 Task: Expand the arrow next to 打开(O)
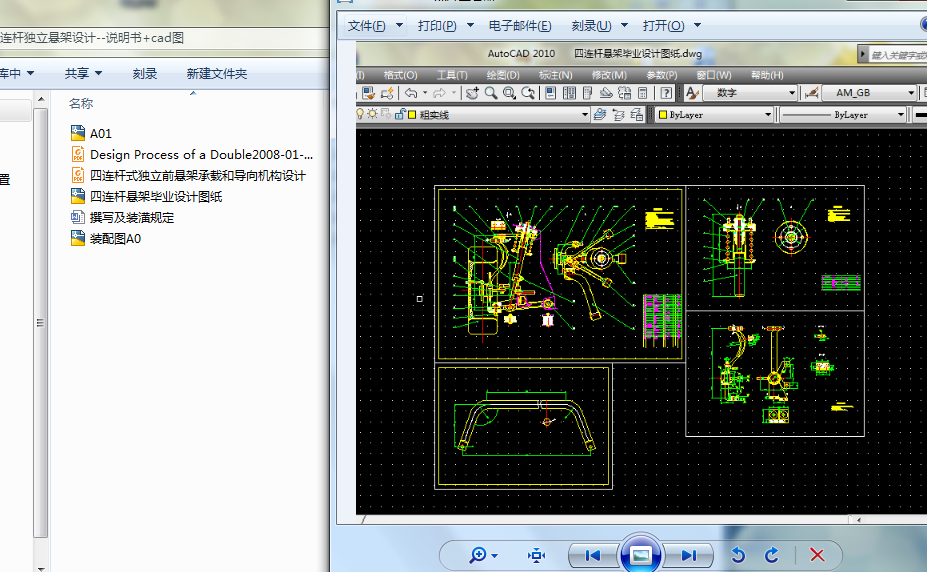698,25
